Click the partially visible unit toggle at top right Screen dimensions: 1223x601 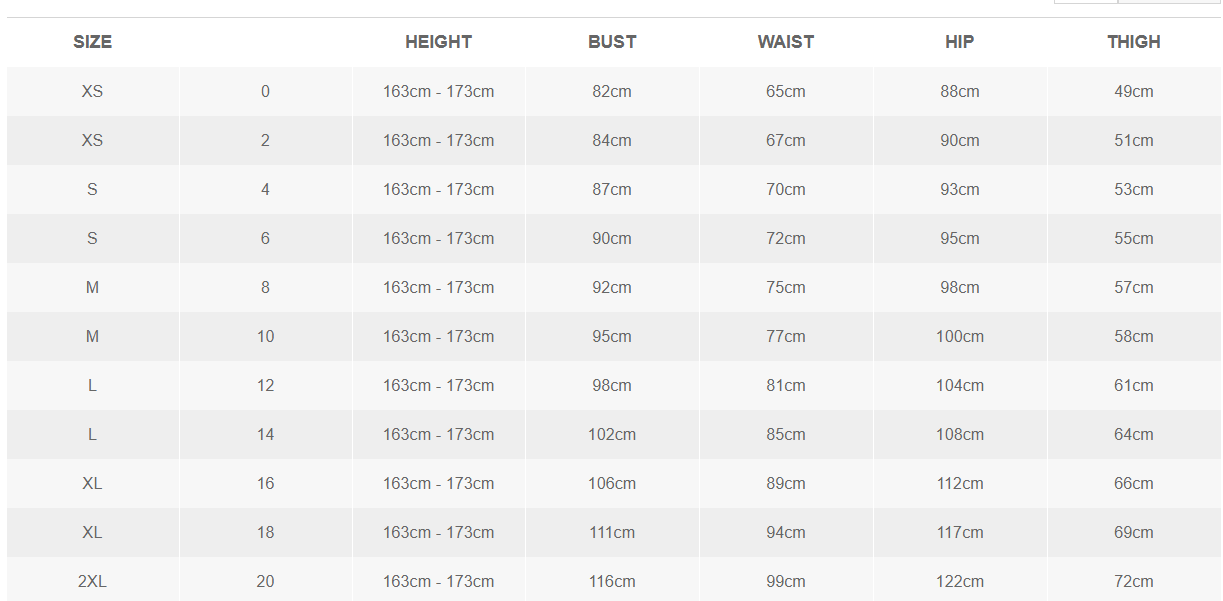[1137, 2]
